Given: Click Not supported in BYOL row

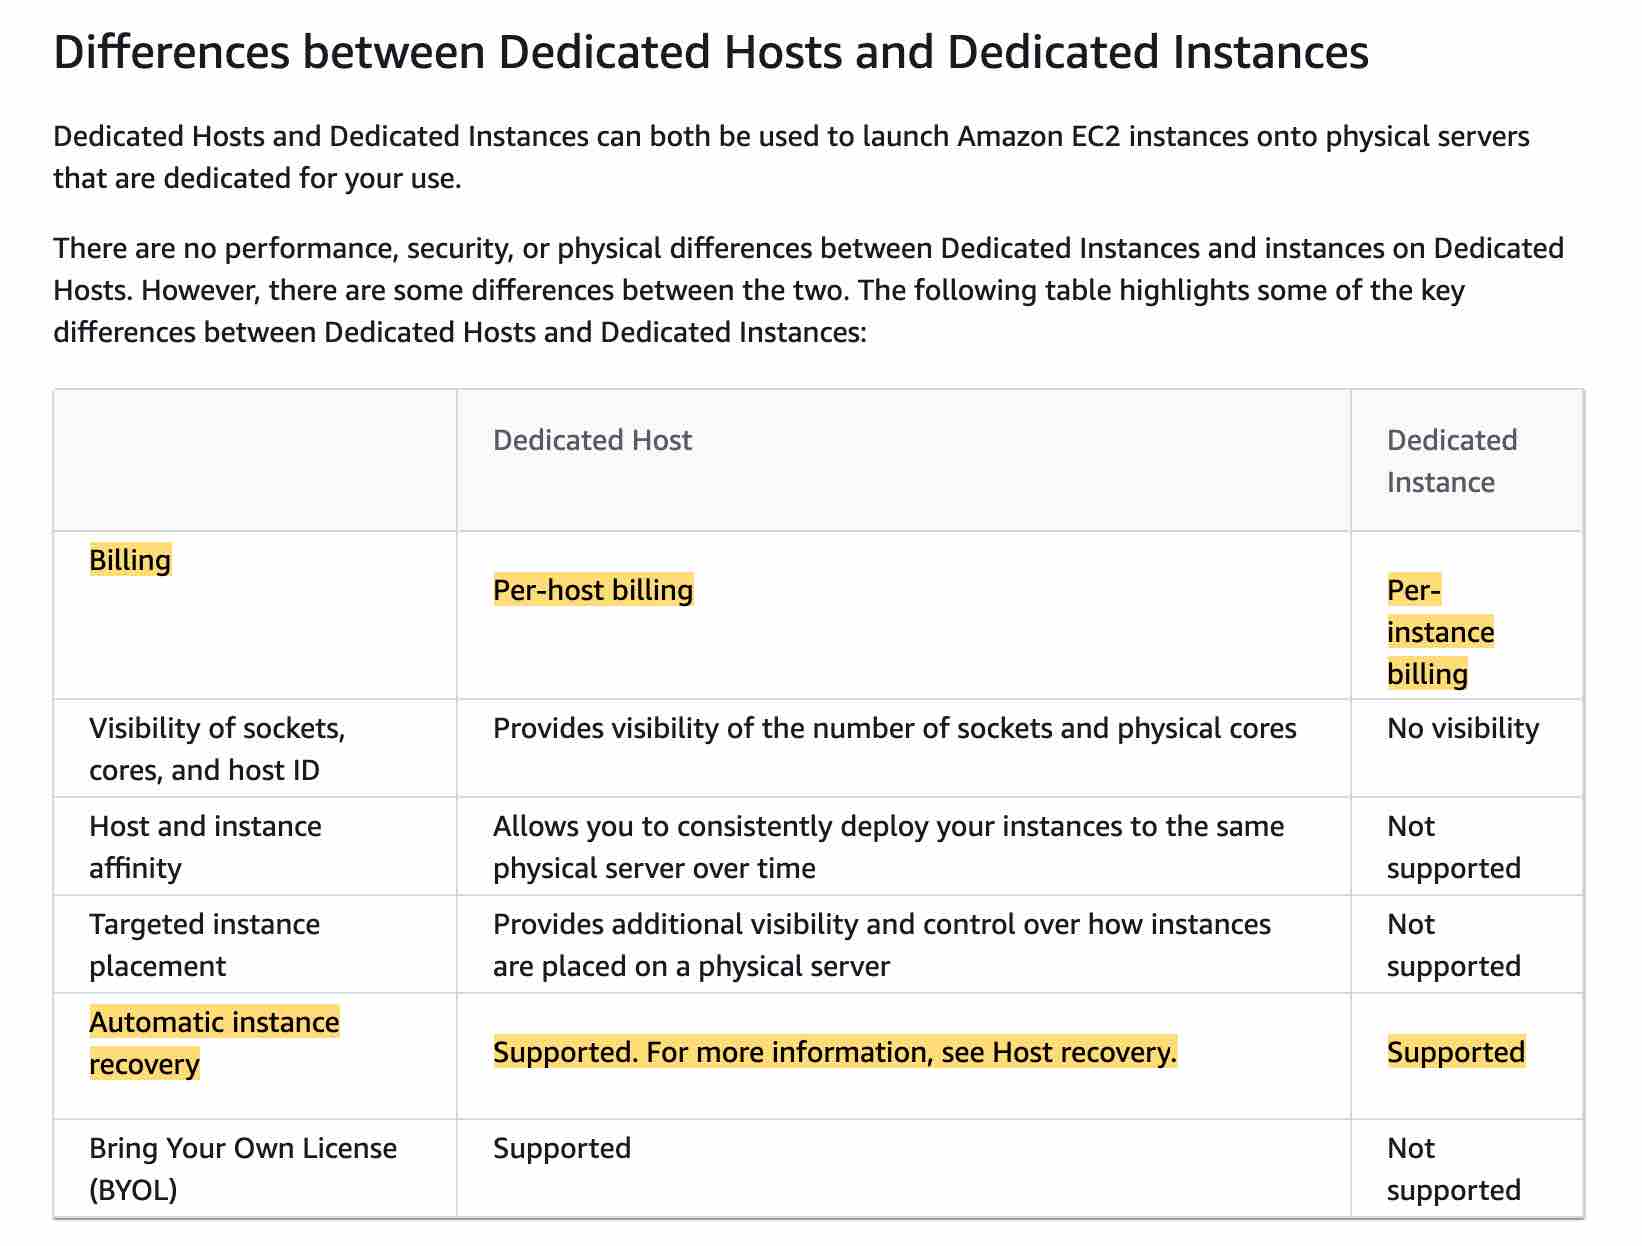Looking at the screenshot, I should [x=1454, y=1169].
